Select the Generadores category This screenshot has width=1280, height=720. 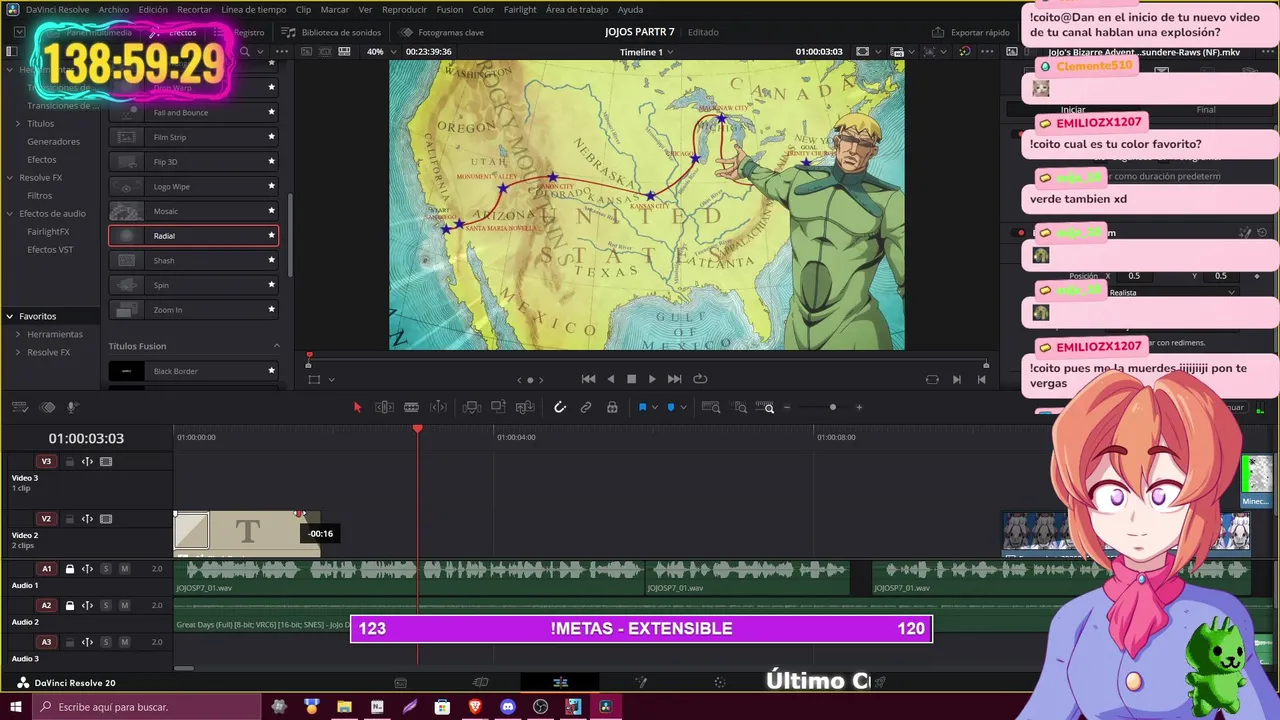tap(53, 141)
